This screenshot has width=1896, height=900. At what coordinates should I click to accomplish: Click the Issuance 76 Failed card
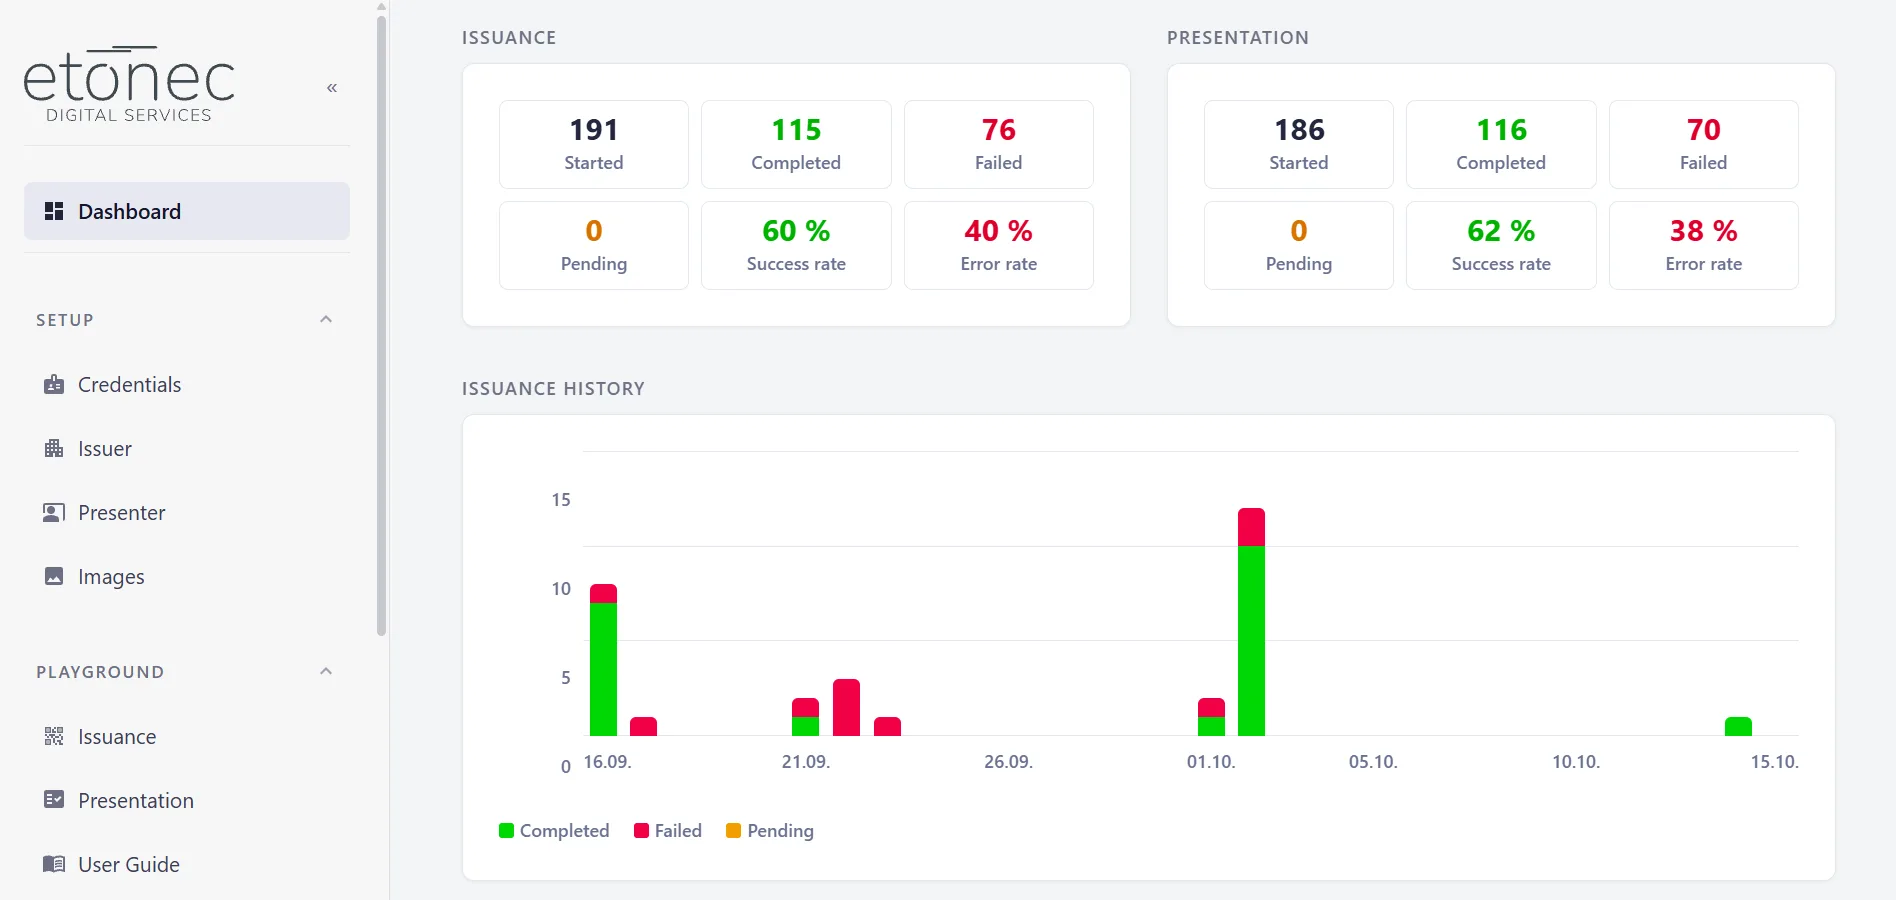[999, 144]
